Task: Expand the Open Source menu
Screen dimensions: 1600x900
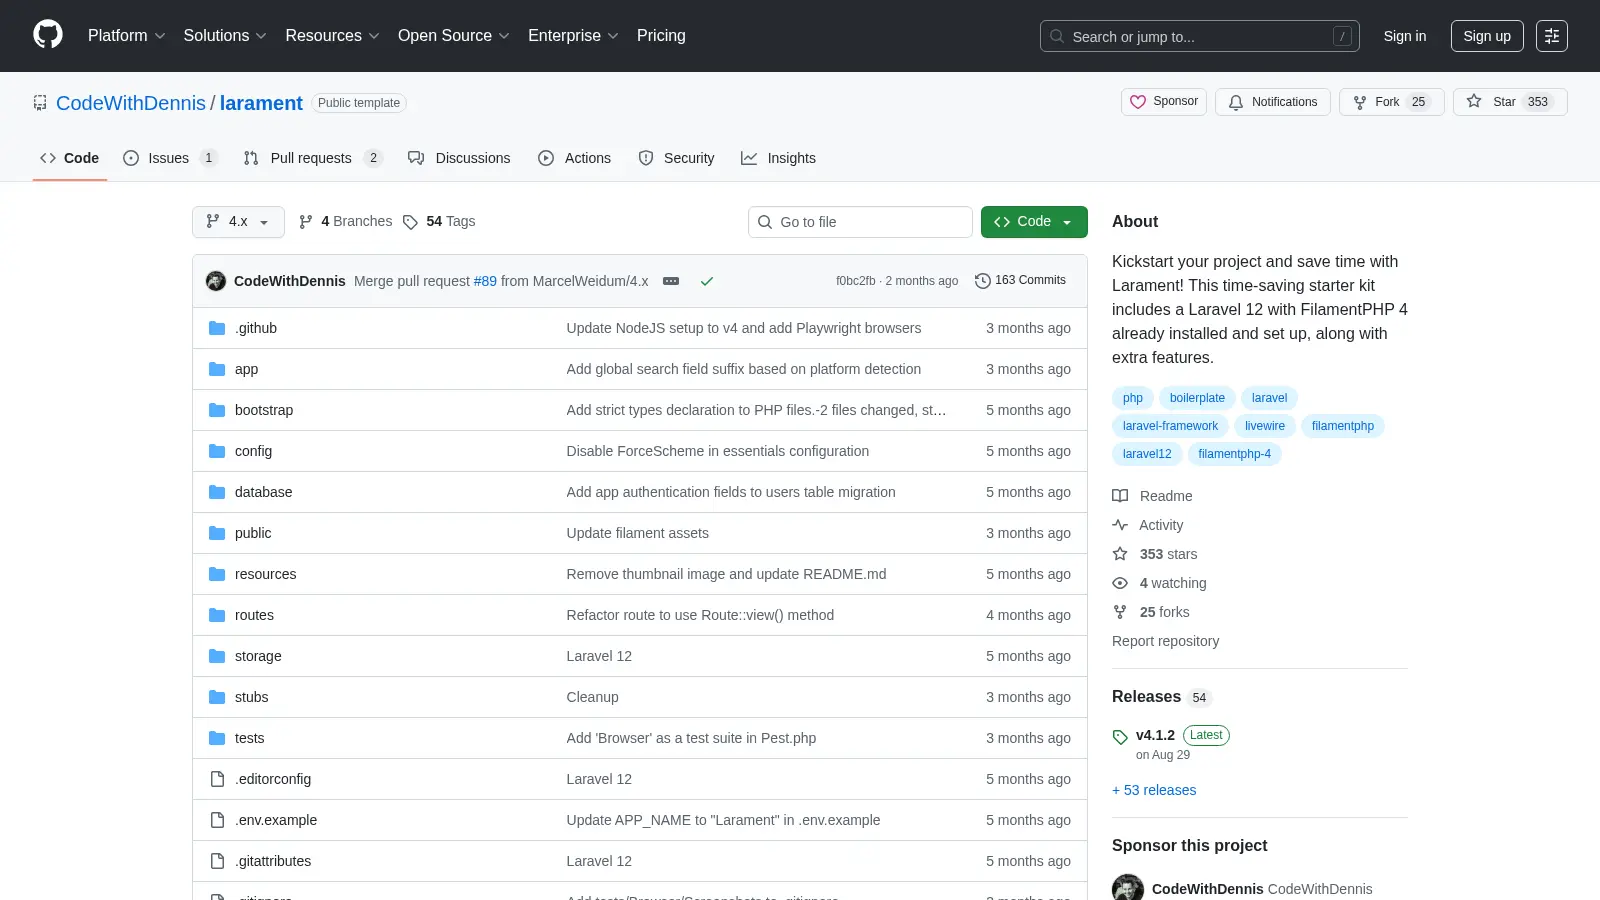Action: (454, 36)
